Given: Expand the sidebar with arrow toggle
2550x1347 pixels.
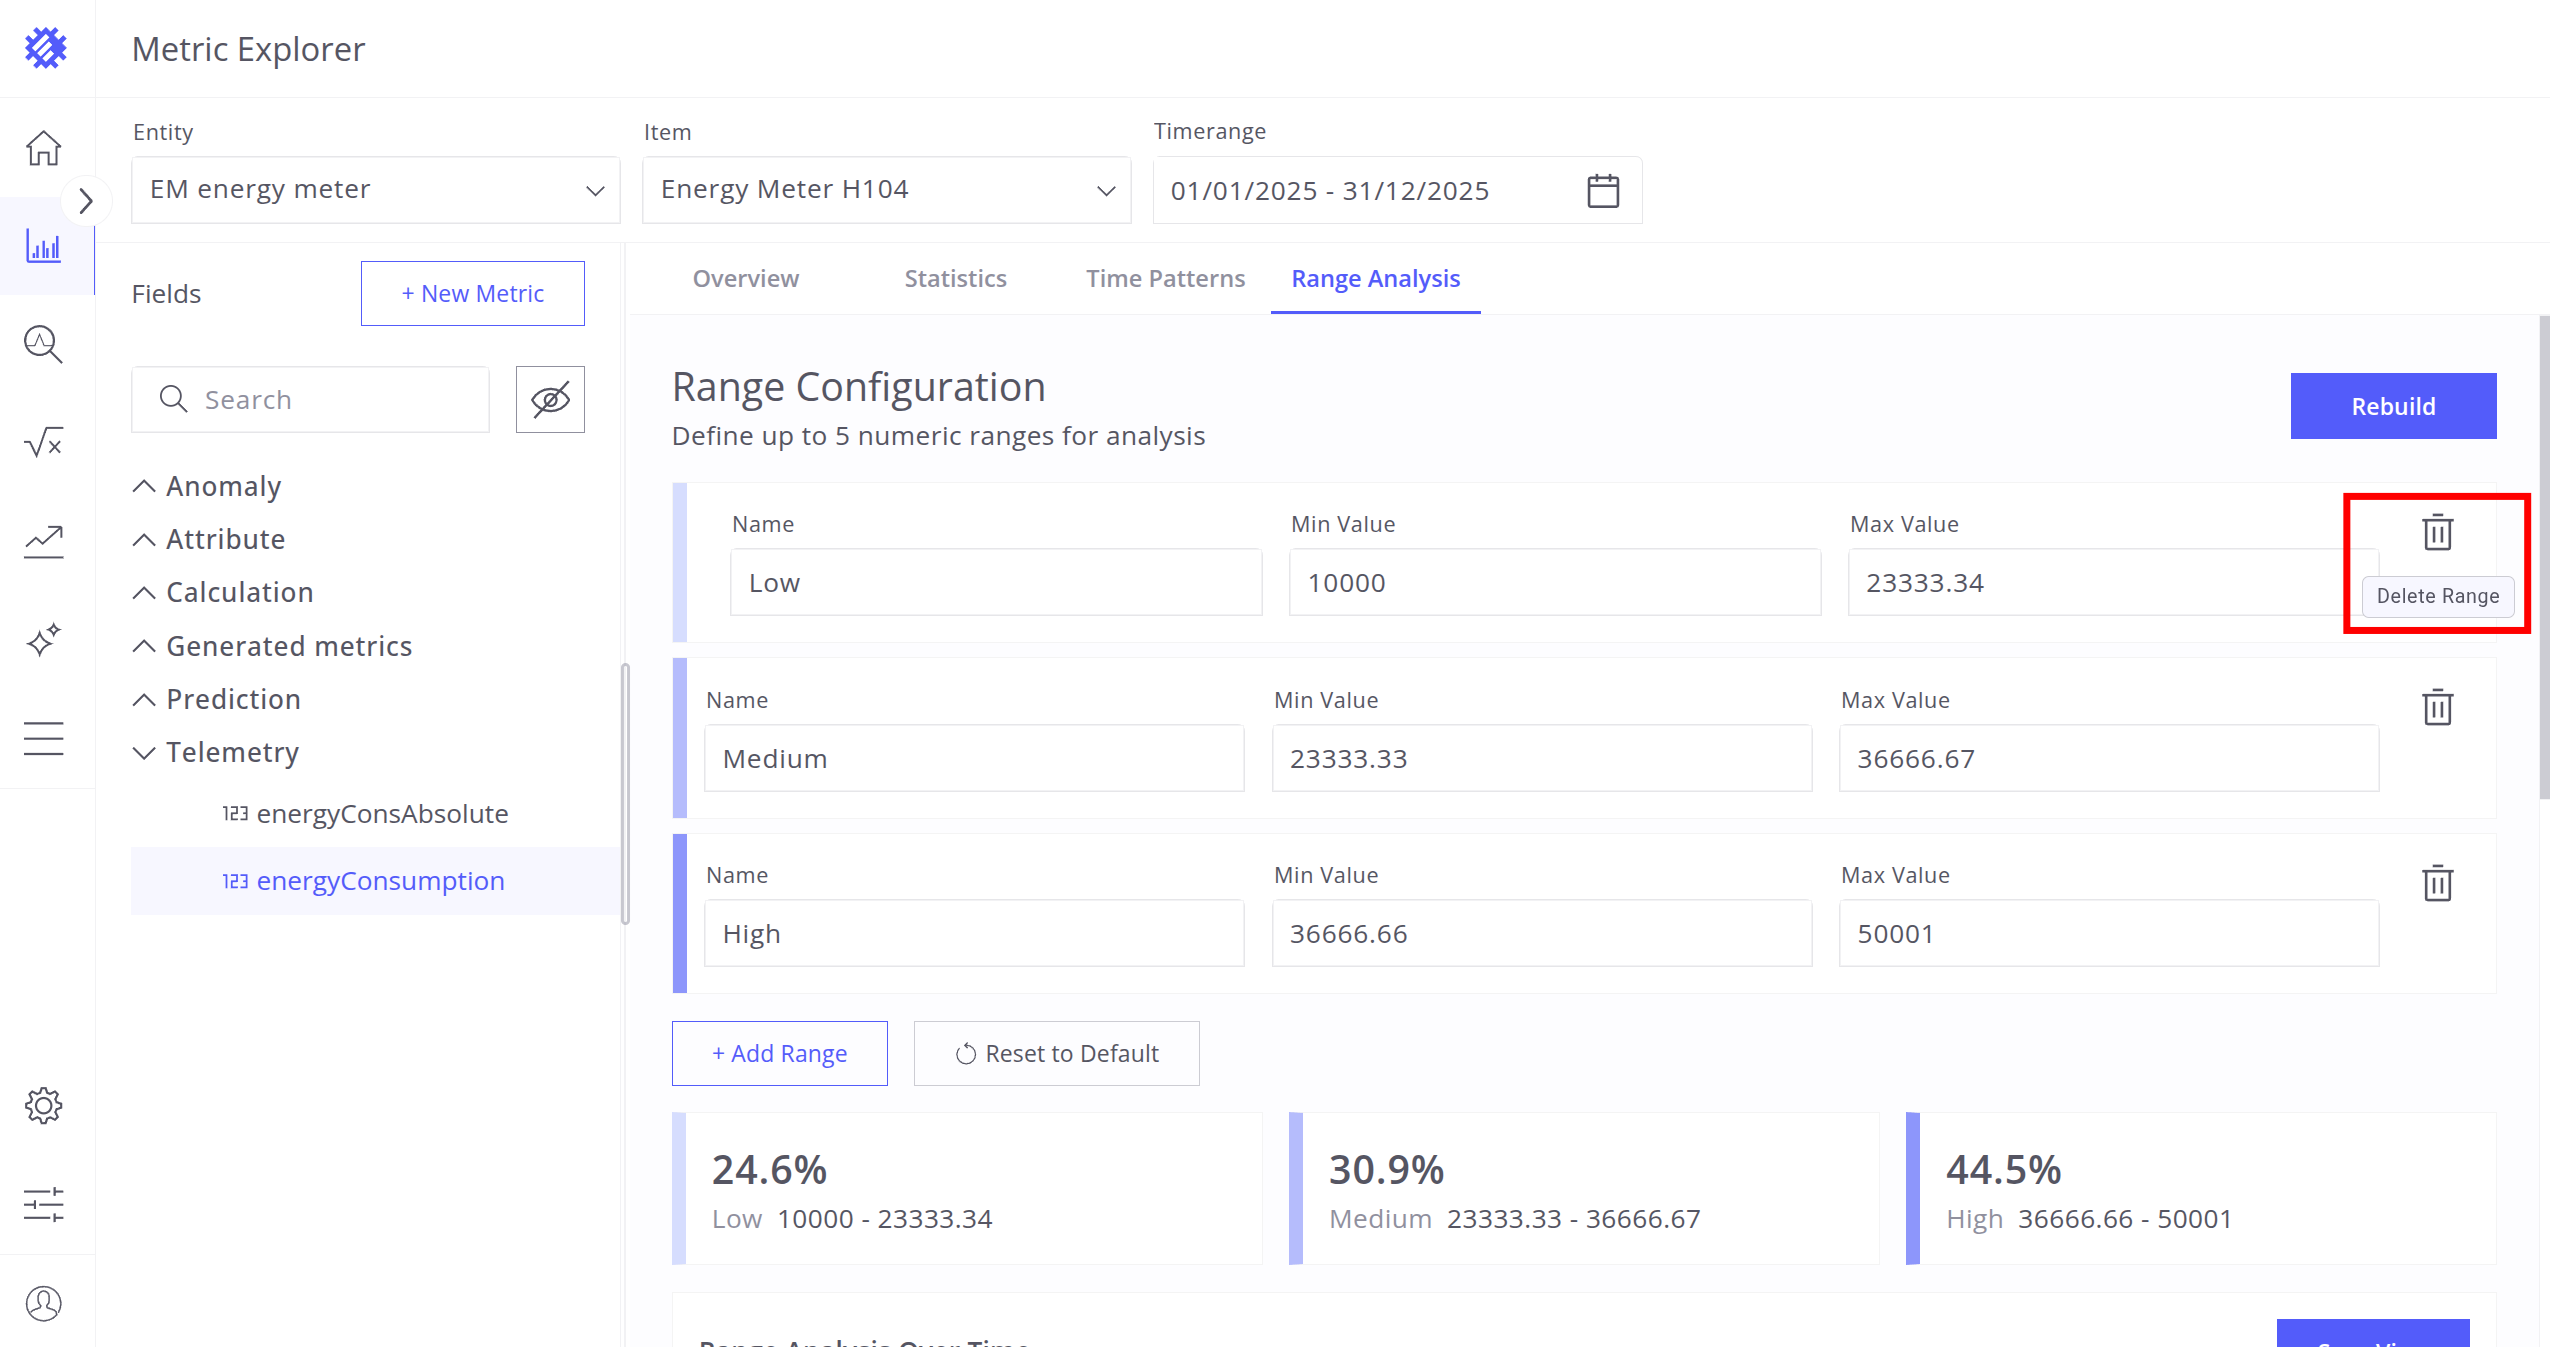Looking at the screenshot, I should 86,202.
